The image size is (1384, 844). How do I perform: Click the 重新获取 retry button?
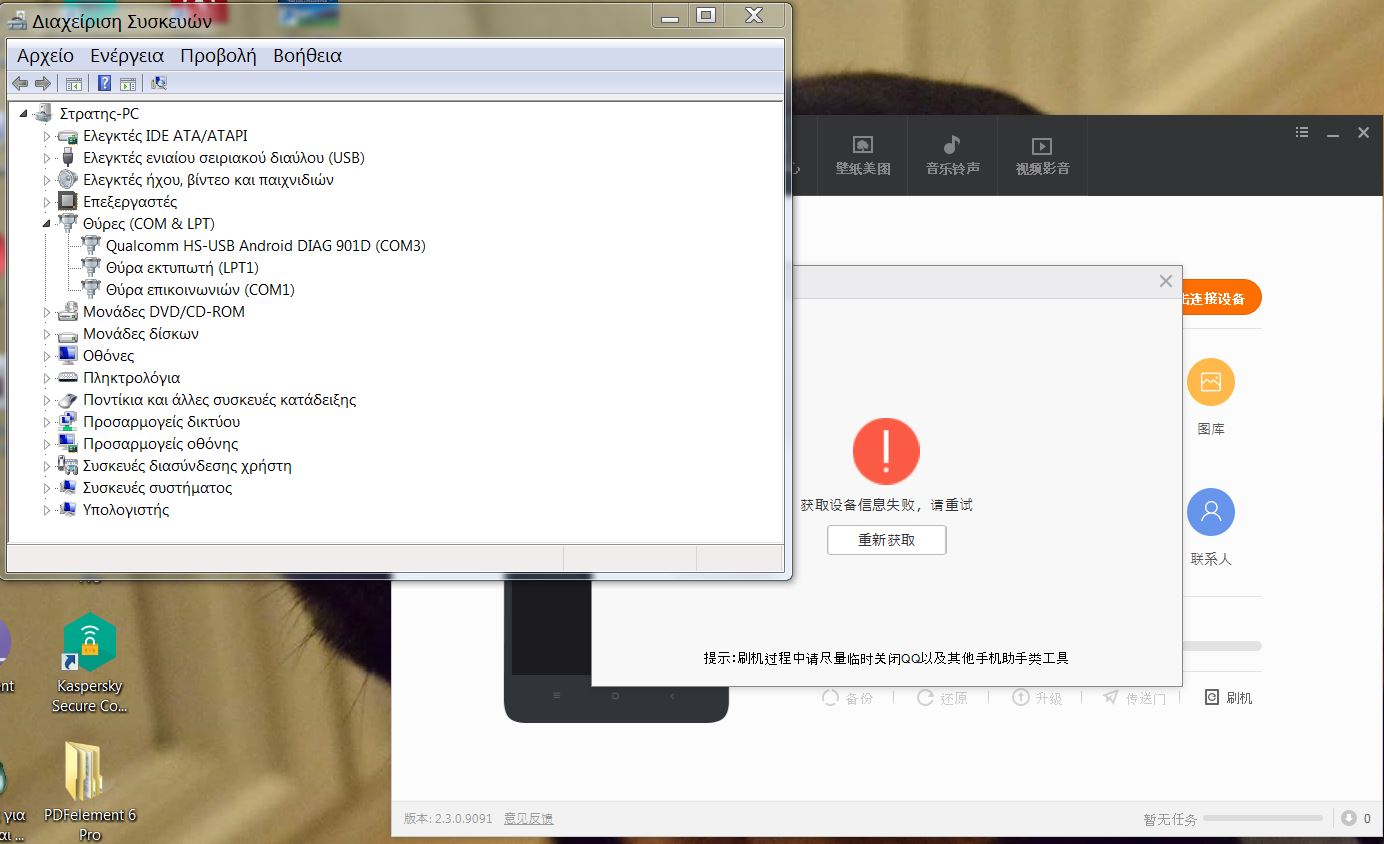(886, 540)
